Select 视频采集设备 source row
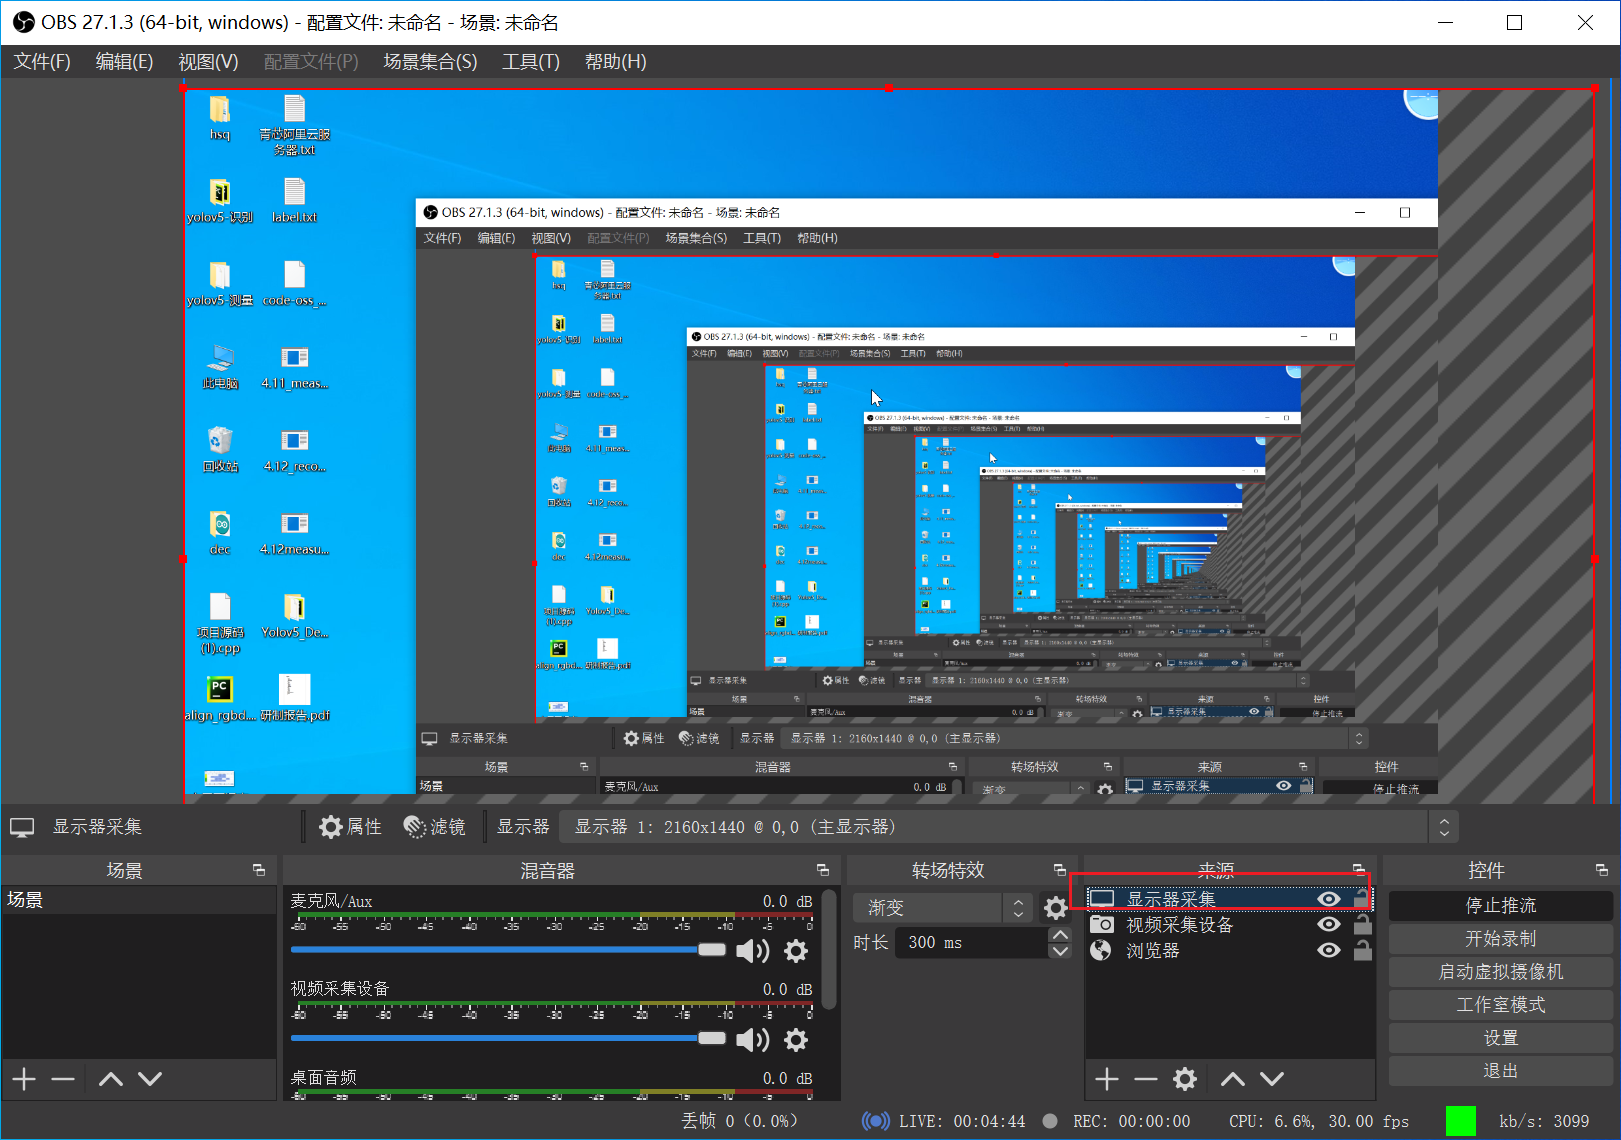Viewport: 1621px width, 1140px height. coord(1230,925)
